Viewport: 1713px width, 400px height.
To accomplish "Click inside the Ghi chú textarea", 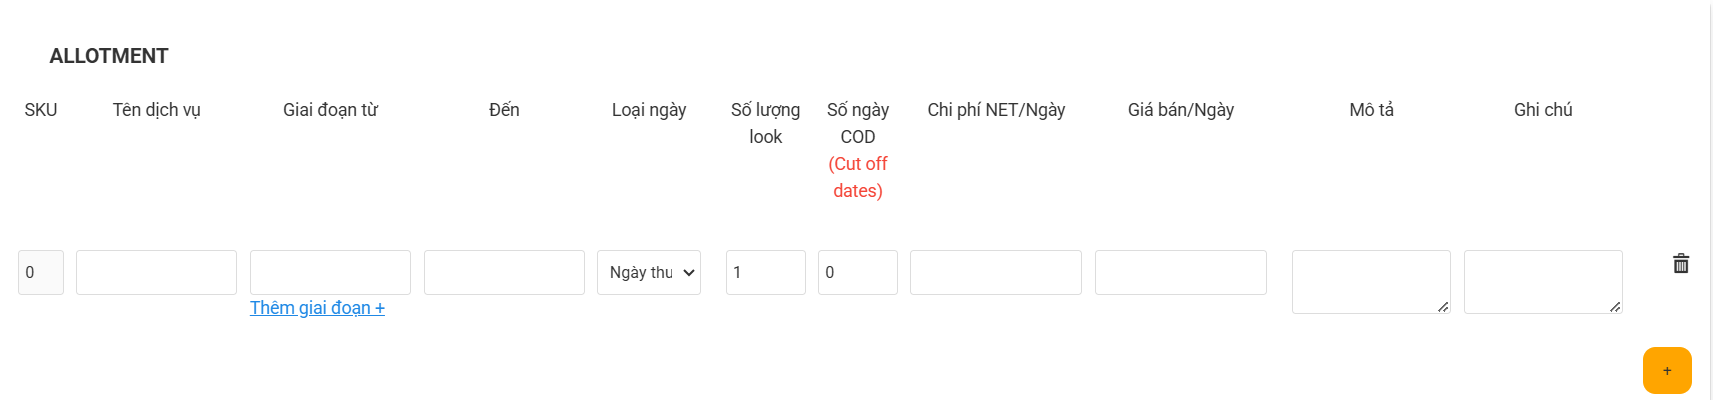I will (1543, 282).
